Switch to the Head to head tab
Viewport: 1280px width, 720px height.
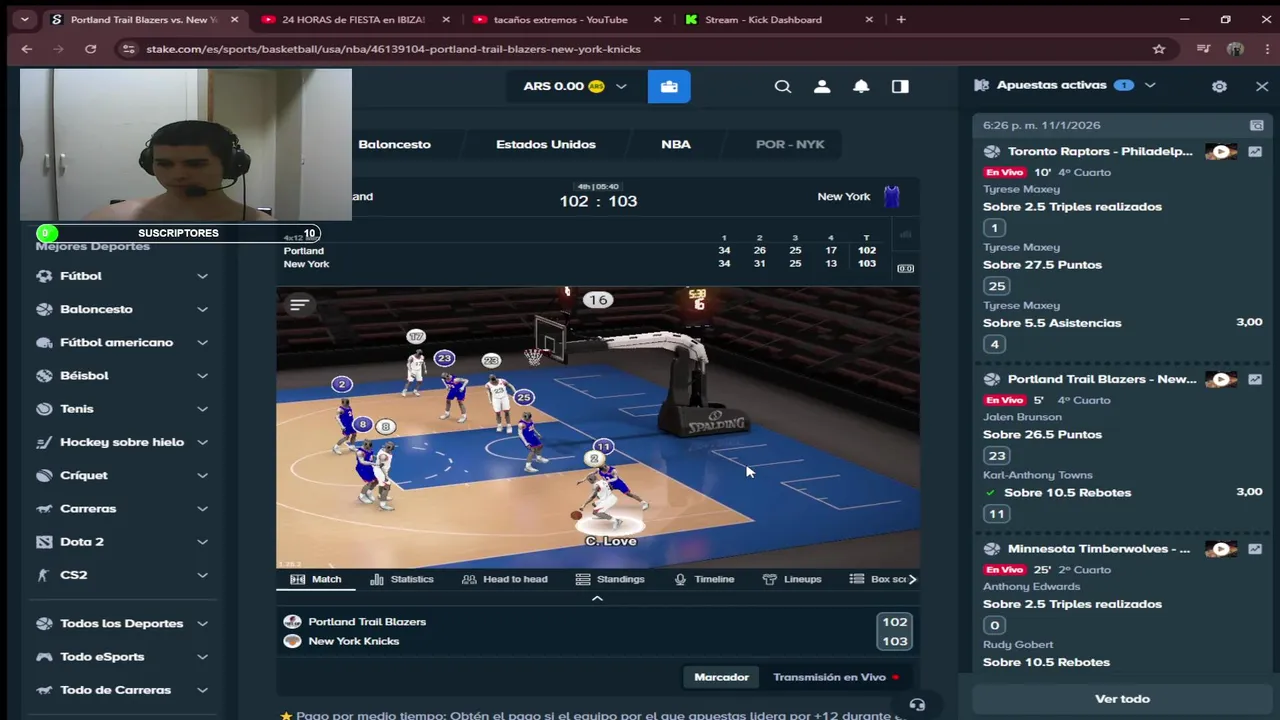504,579
